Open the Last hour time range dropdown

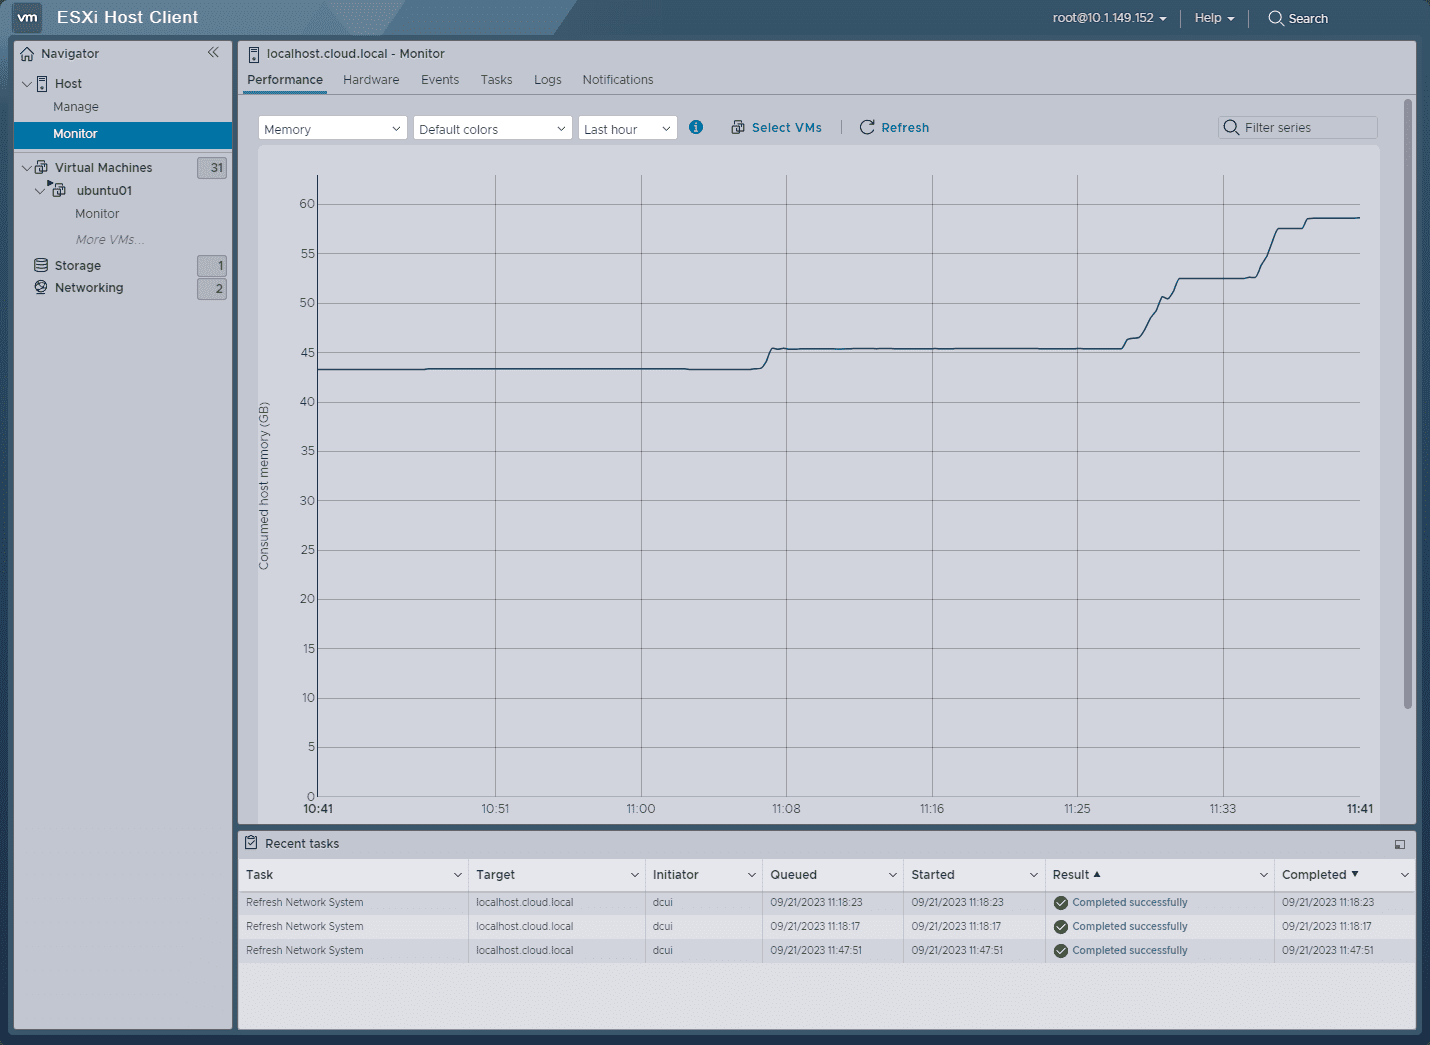[627, 128]
